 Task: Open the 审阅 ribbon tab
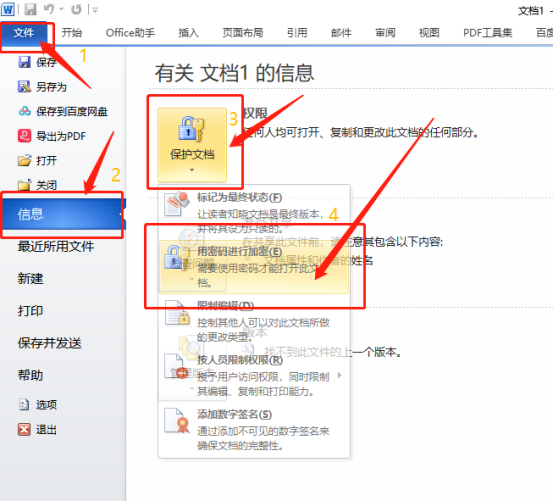pos(385,33)
